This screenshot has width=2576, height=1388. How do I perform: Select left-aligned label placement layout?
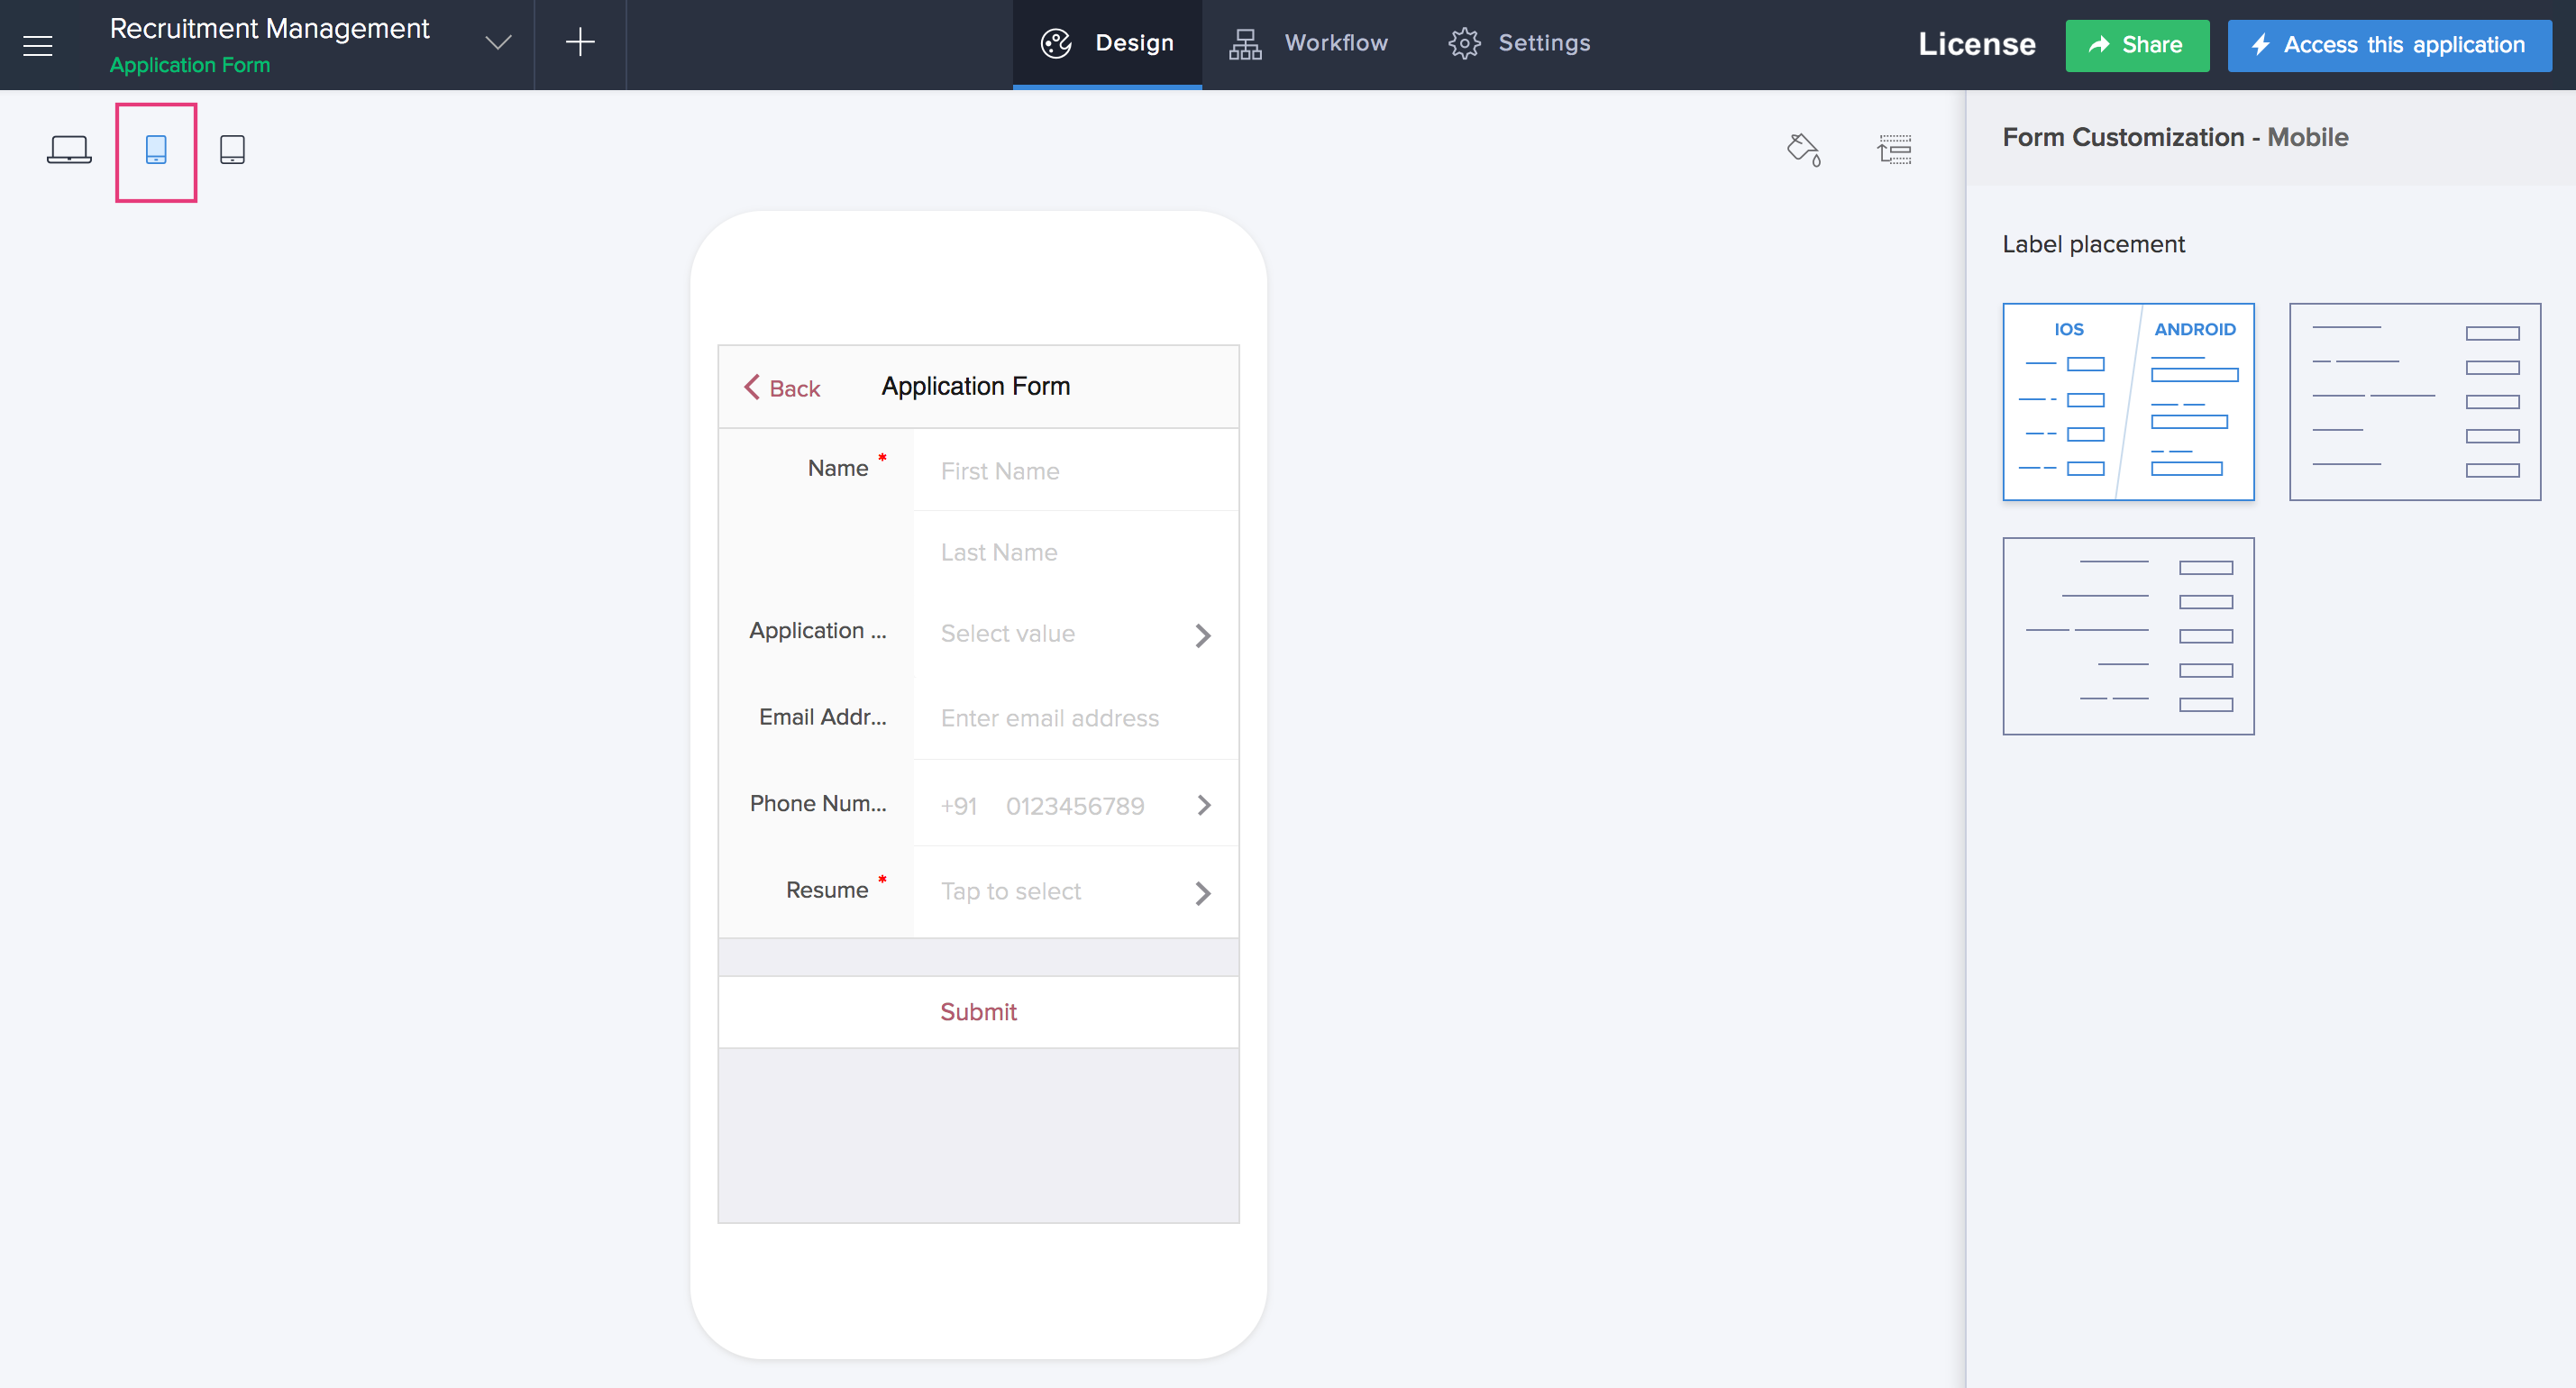(2414, 402)
